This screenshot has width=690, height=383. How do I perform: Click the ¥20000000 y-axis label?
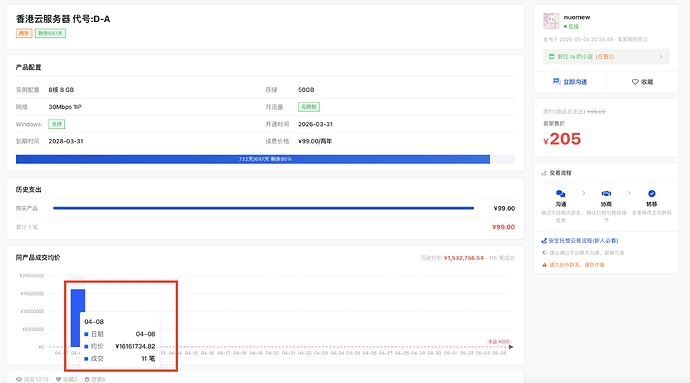[x=32, y=276]
